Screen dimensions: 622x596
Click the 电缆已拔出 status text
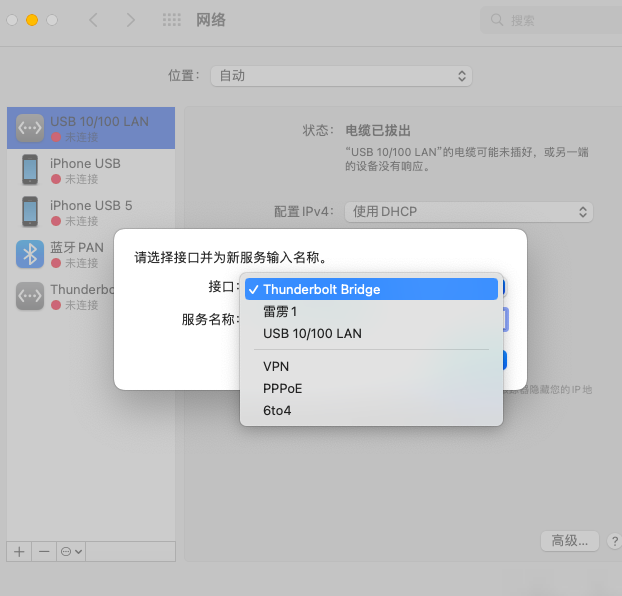(378, 131)
